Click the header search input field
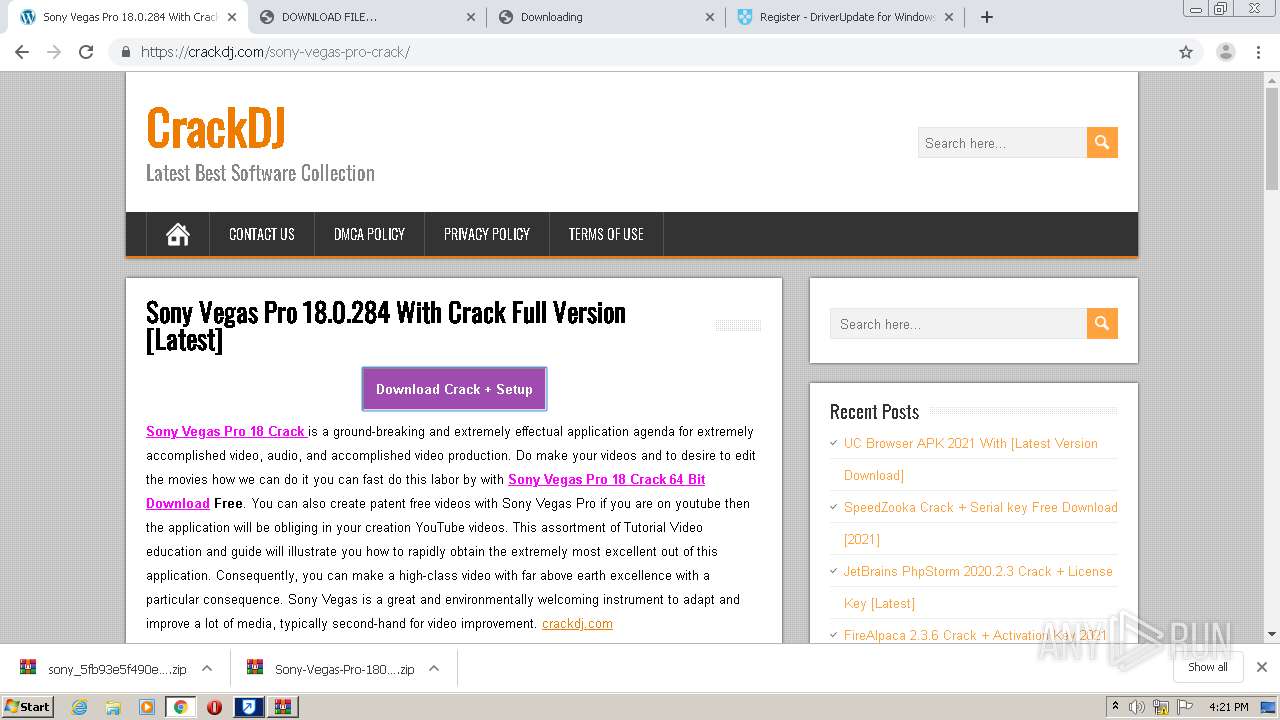This screenshot has height=720, width=1280. coord(1002,143)
